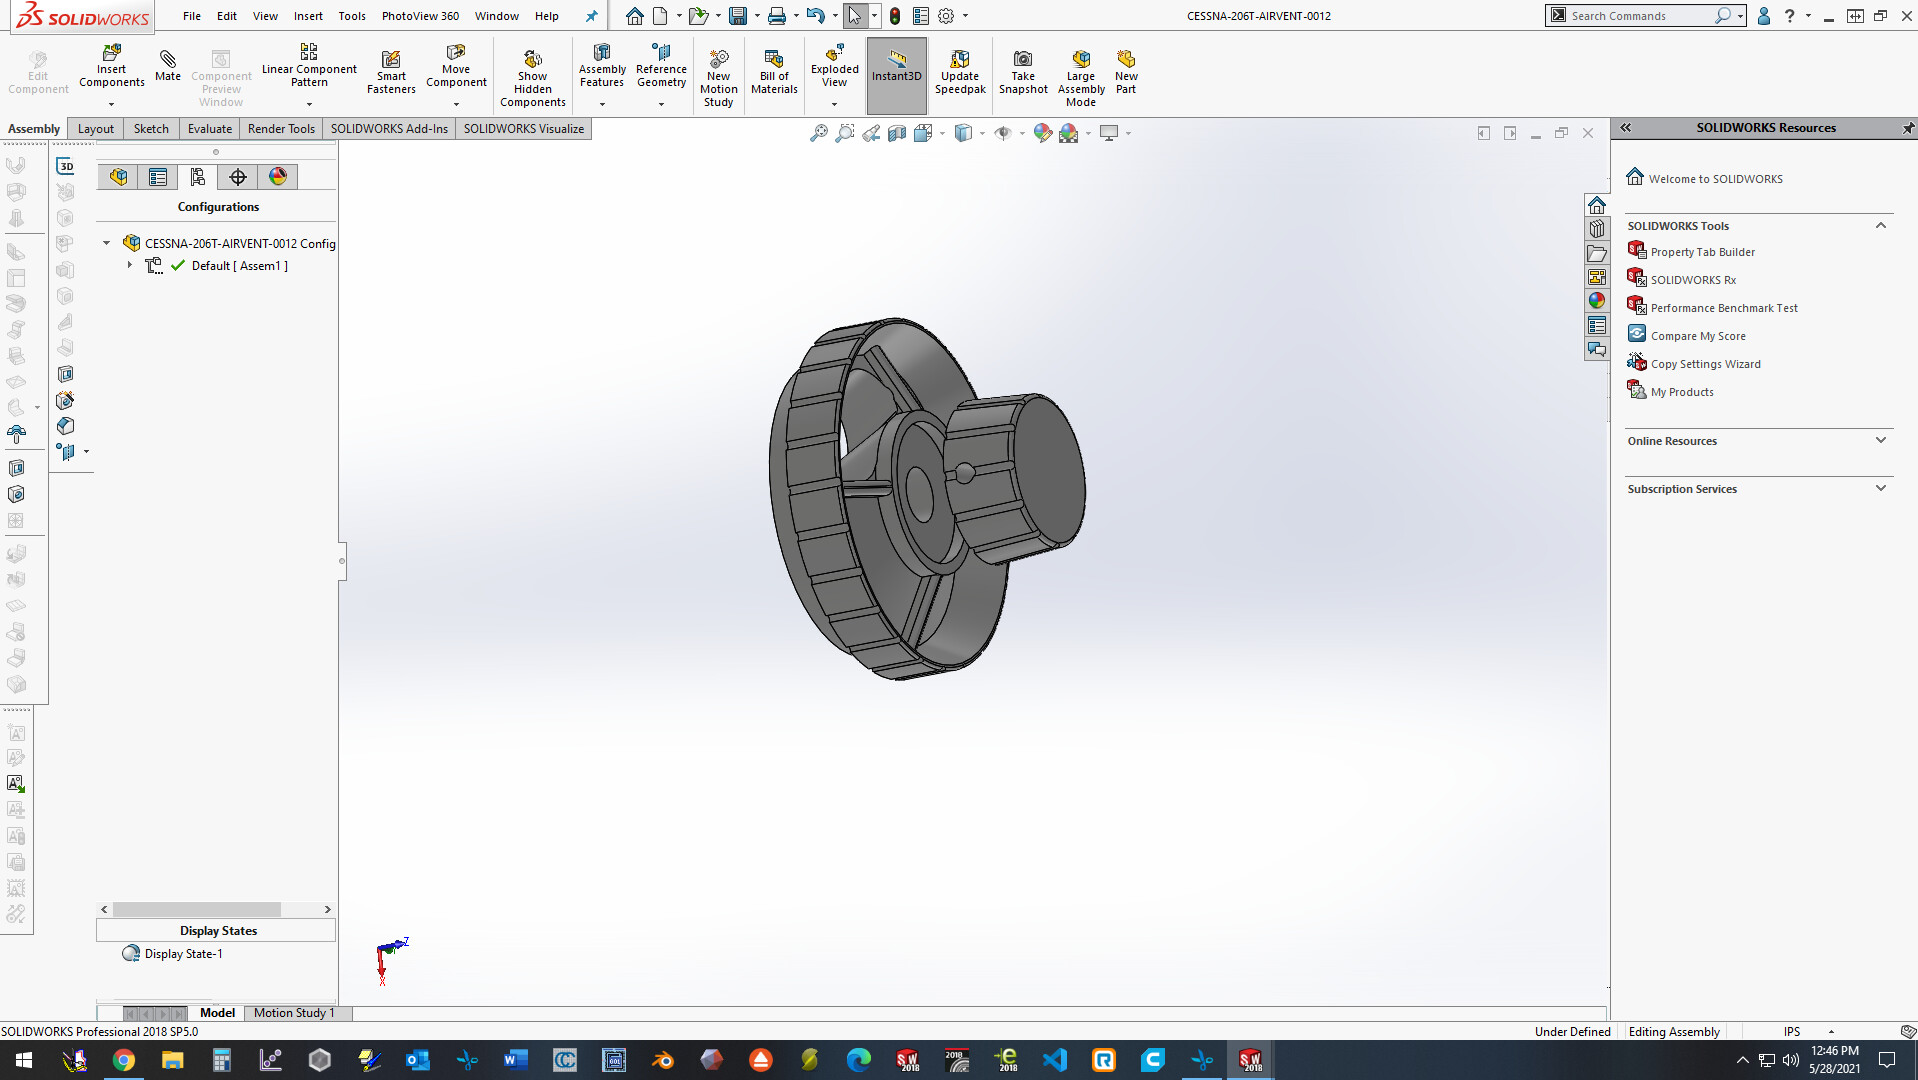This screenshot has width=1918, height=1080.
Task: Click Section View icon
Action: point(897,133)
